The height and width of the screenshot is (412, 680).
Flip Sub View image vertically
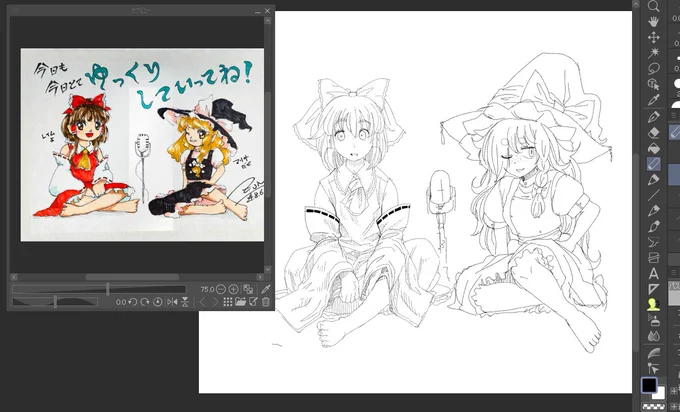coord(185,302)
